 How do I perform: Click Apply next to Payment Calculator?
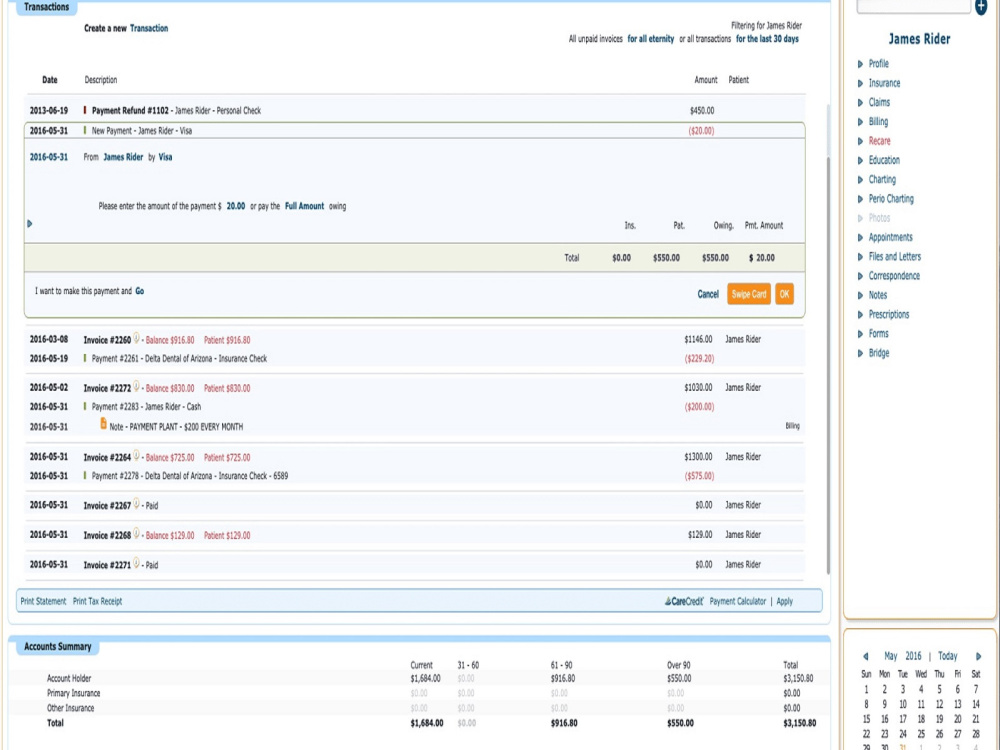tap(784, 601)
